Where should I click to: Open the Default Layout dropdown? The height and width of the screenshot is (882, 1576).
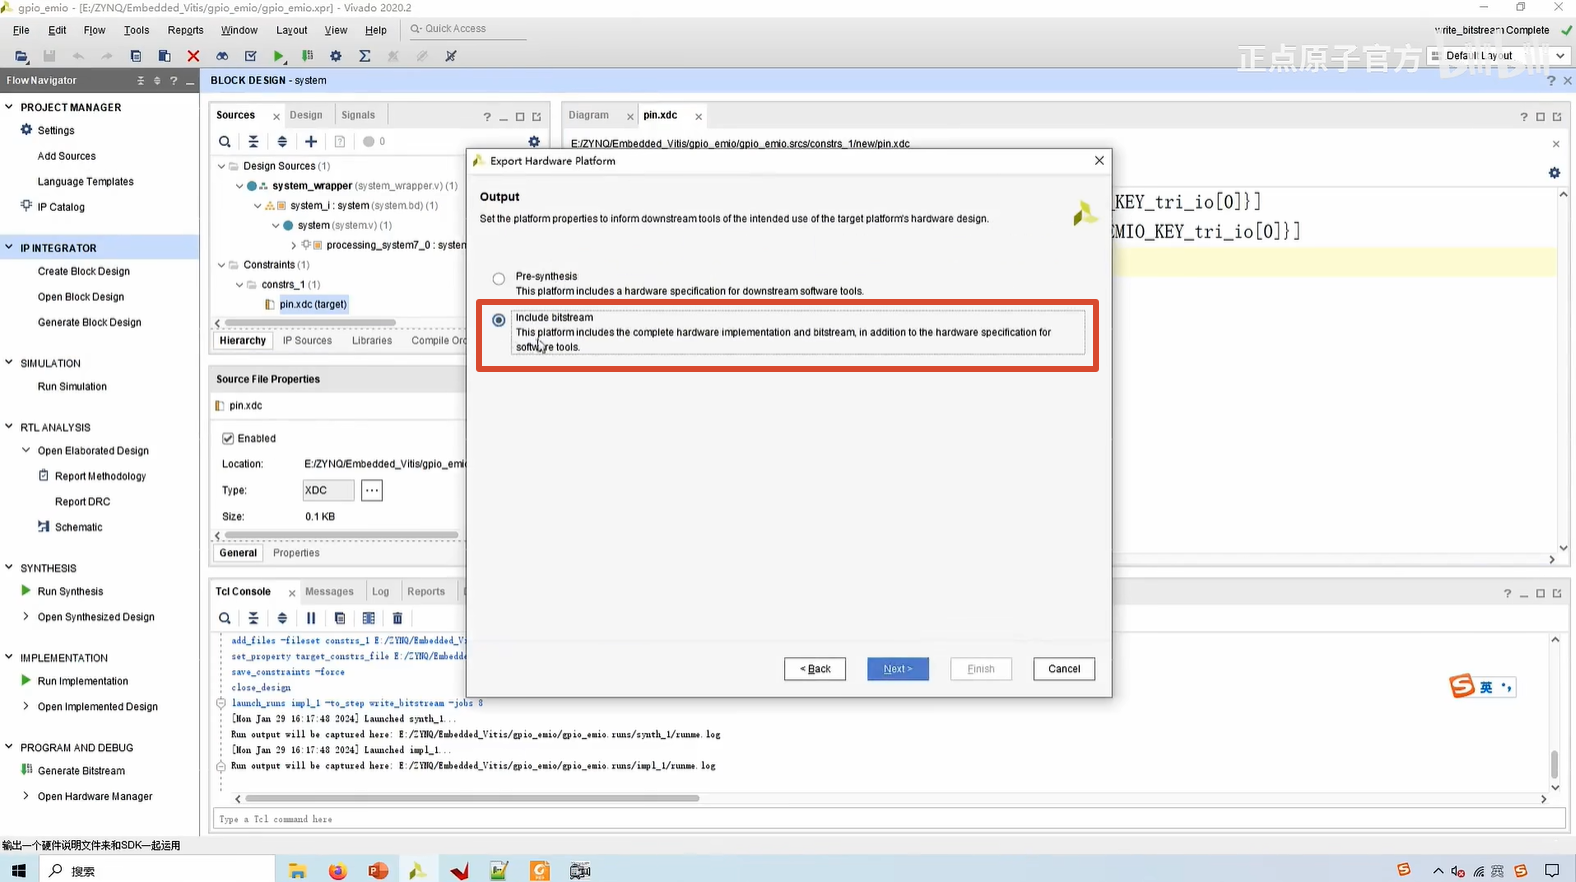[1498, 56]
